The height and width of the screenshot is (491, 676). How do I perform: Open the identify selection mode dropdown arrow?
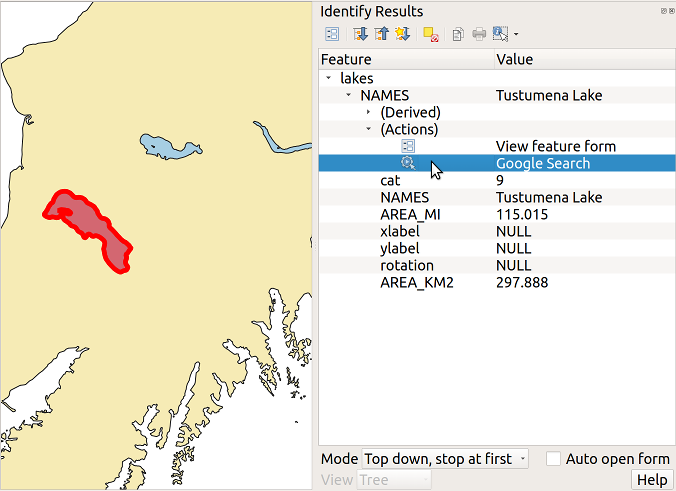(x=515, y=35)
